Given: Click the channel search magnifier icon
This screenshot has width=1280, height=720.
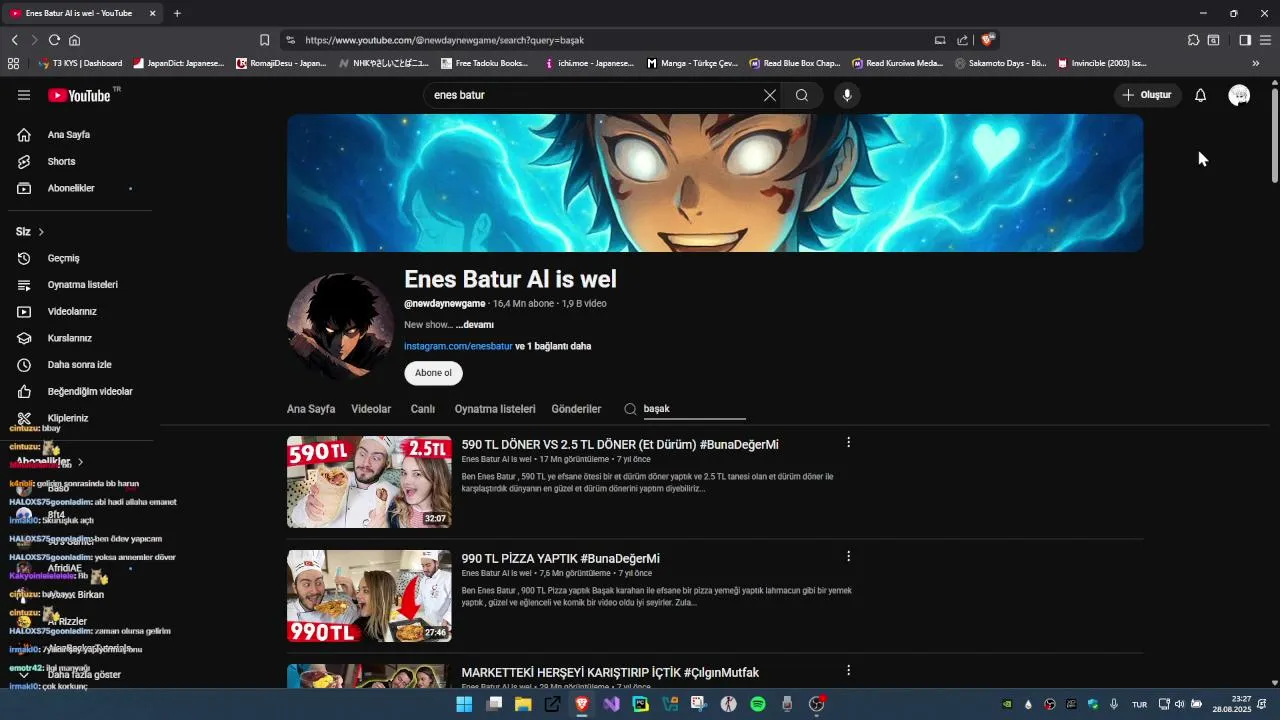Looking at the screenshot, I should coord(630,409).
